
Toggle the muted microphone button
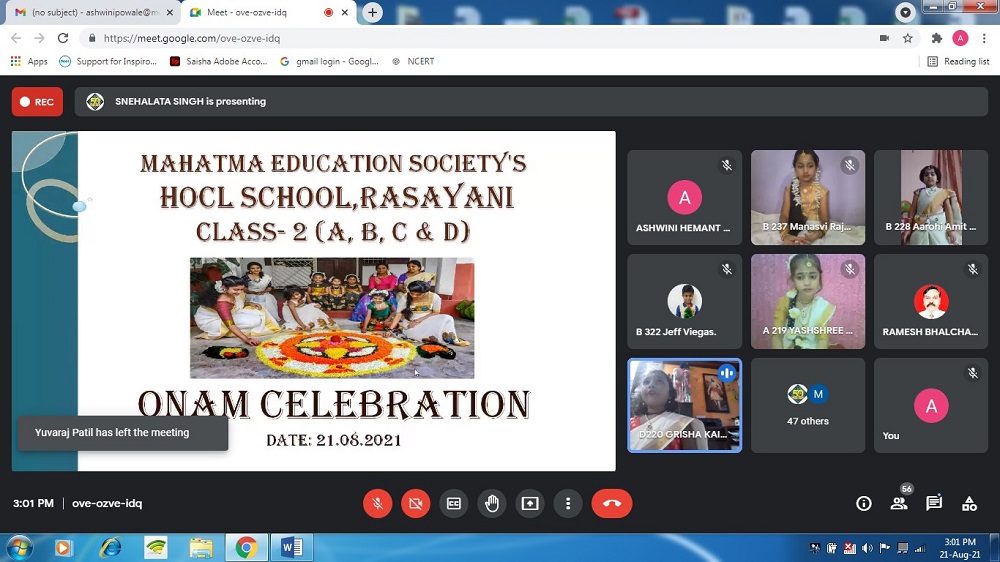(x=377, y=504)
